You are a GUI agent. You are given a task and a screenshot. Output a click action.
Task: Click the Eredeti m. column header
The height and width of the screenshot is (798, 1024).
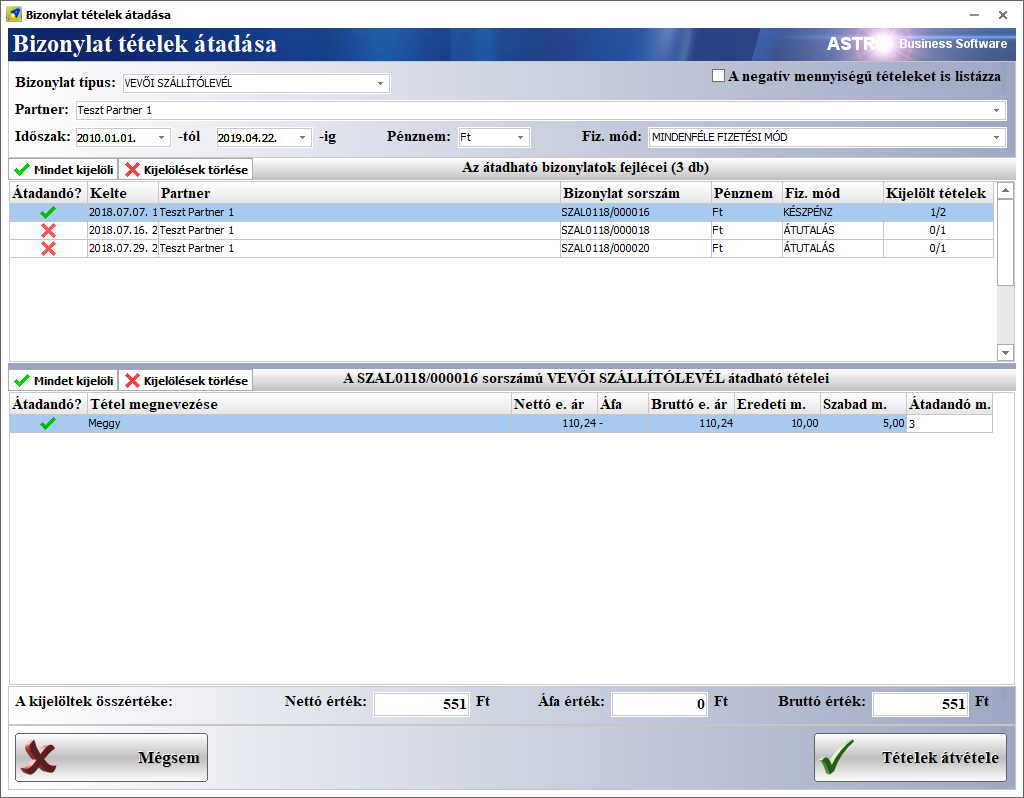(x=777, y=404)
